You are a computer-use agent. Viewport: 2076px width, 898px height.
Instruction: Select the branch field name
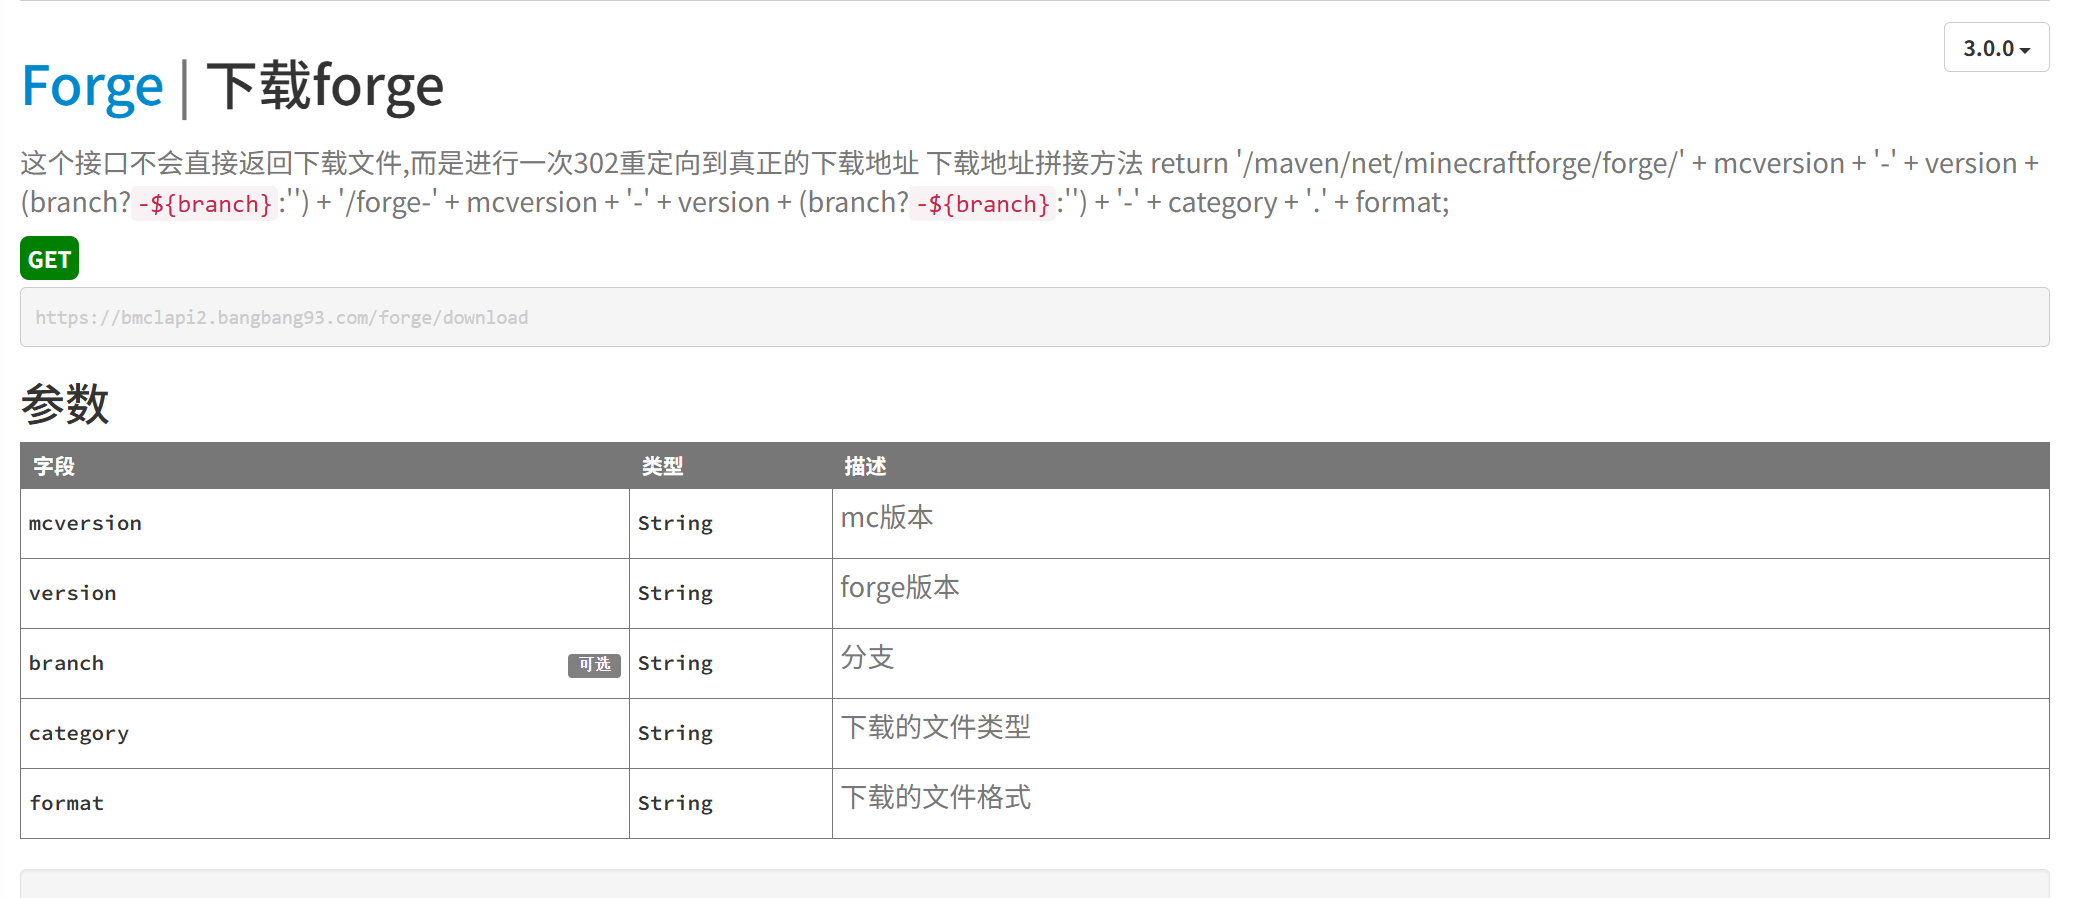67,663
